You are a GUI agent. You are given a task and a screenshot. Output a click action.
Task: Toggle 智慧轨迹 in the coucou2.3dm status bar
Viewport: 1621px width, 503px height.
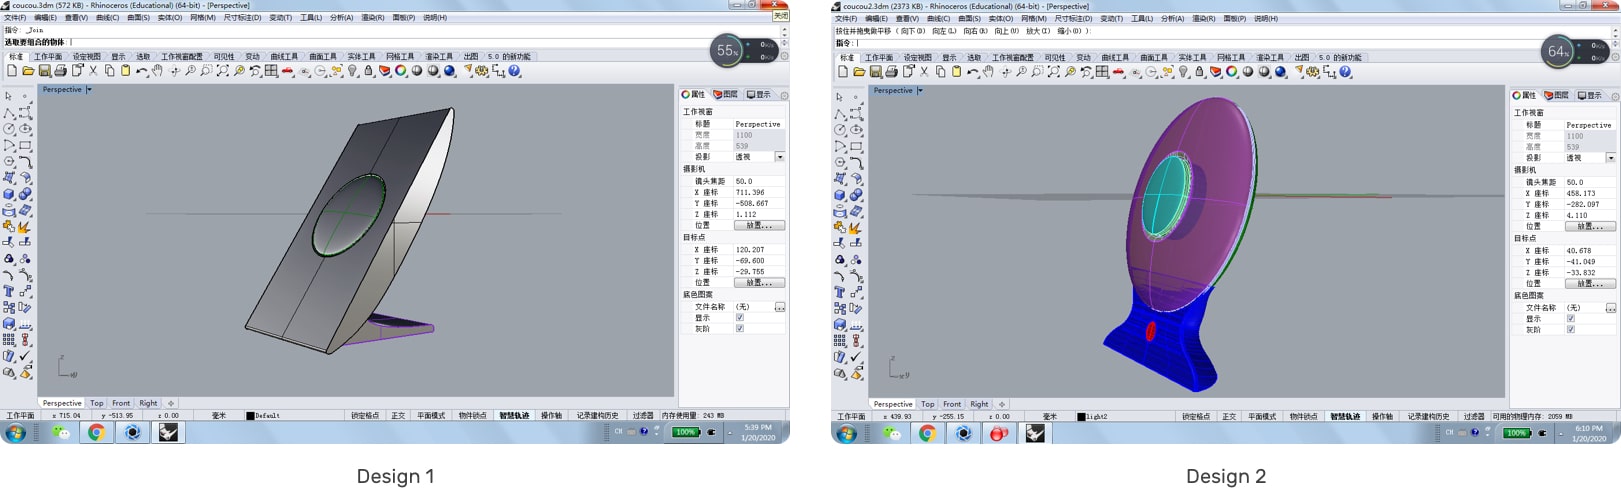tap(1345, 416)
